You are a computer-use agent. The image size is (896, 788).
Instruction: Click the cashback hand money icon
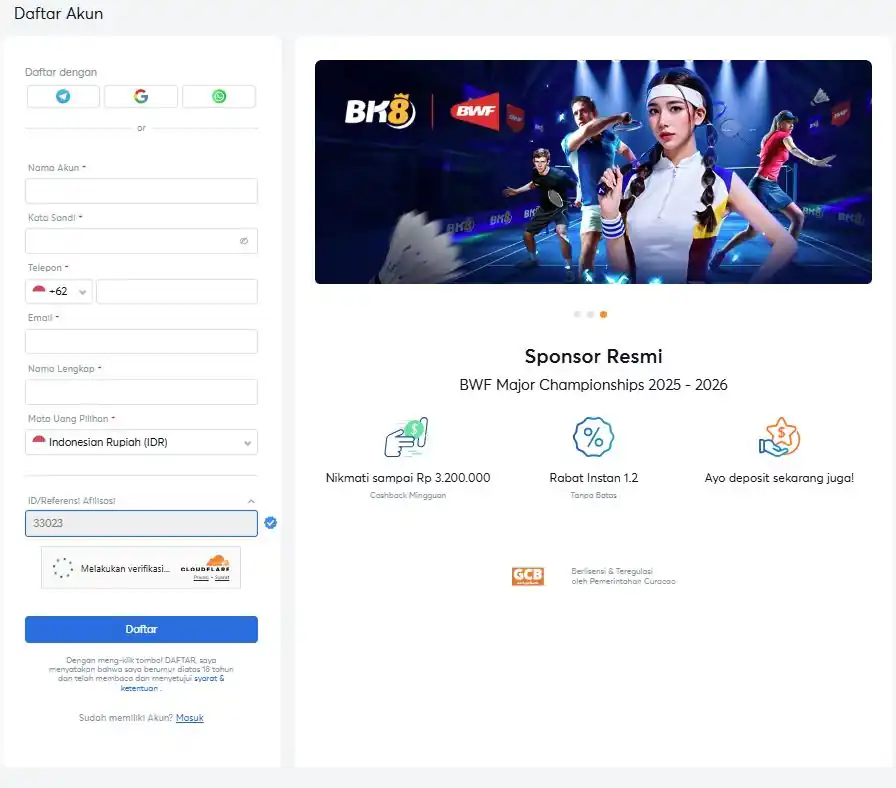[406, 437]
